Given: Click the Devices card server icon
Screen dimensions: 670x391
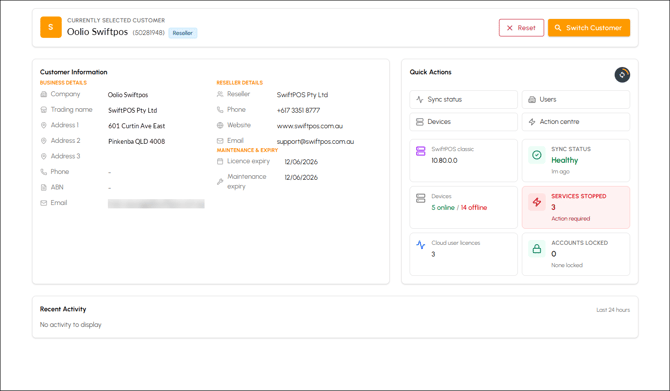Looking at the screenshot, I should coord(420,198).
